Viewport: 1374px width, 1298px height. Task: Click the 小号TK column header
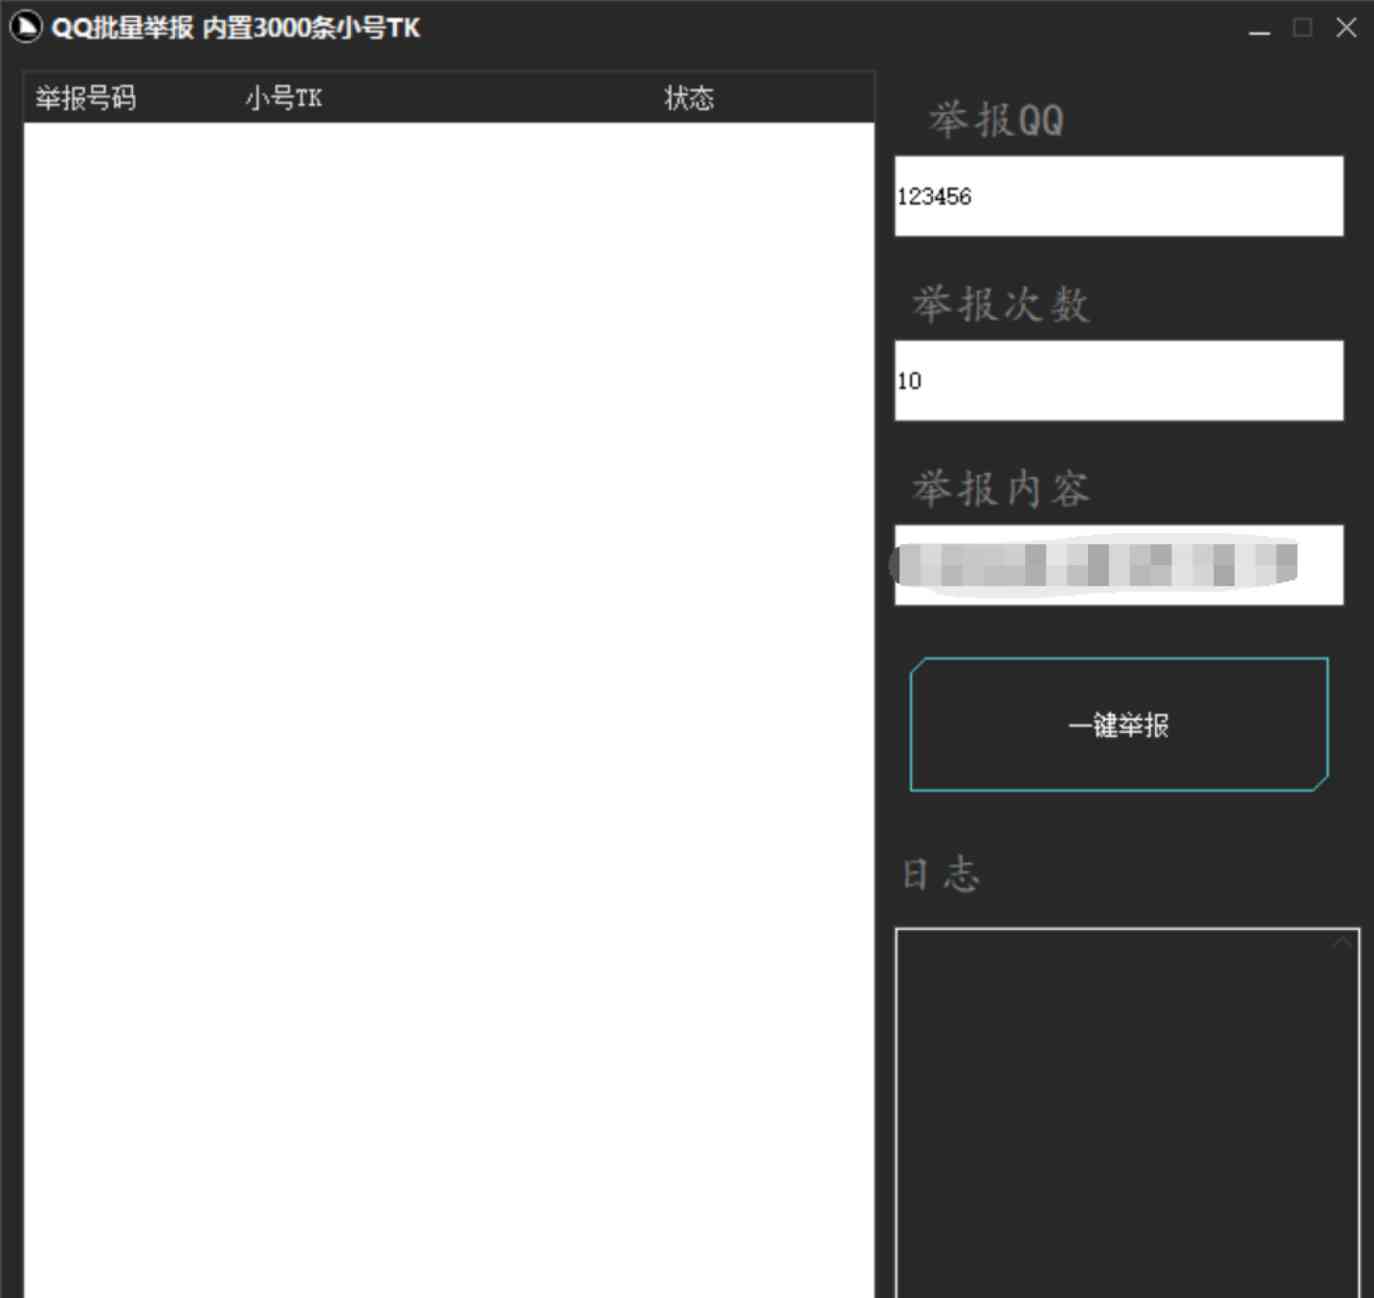284,98
